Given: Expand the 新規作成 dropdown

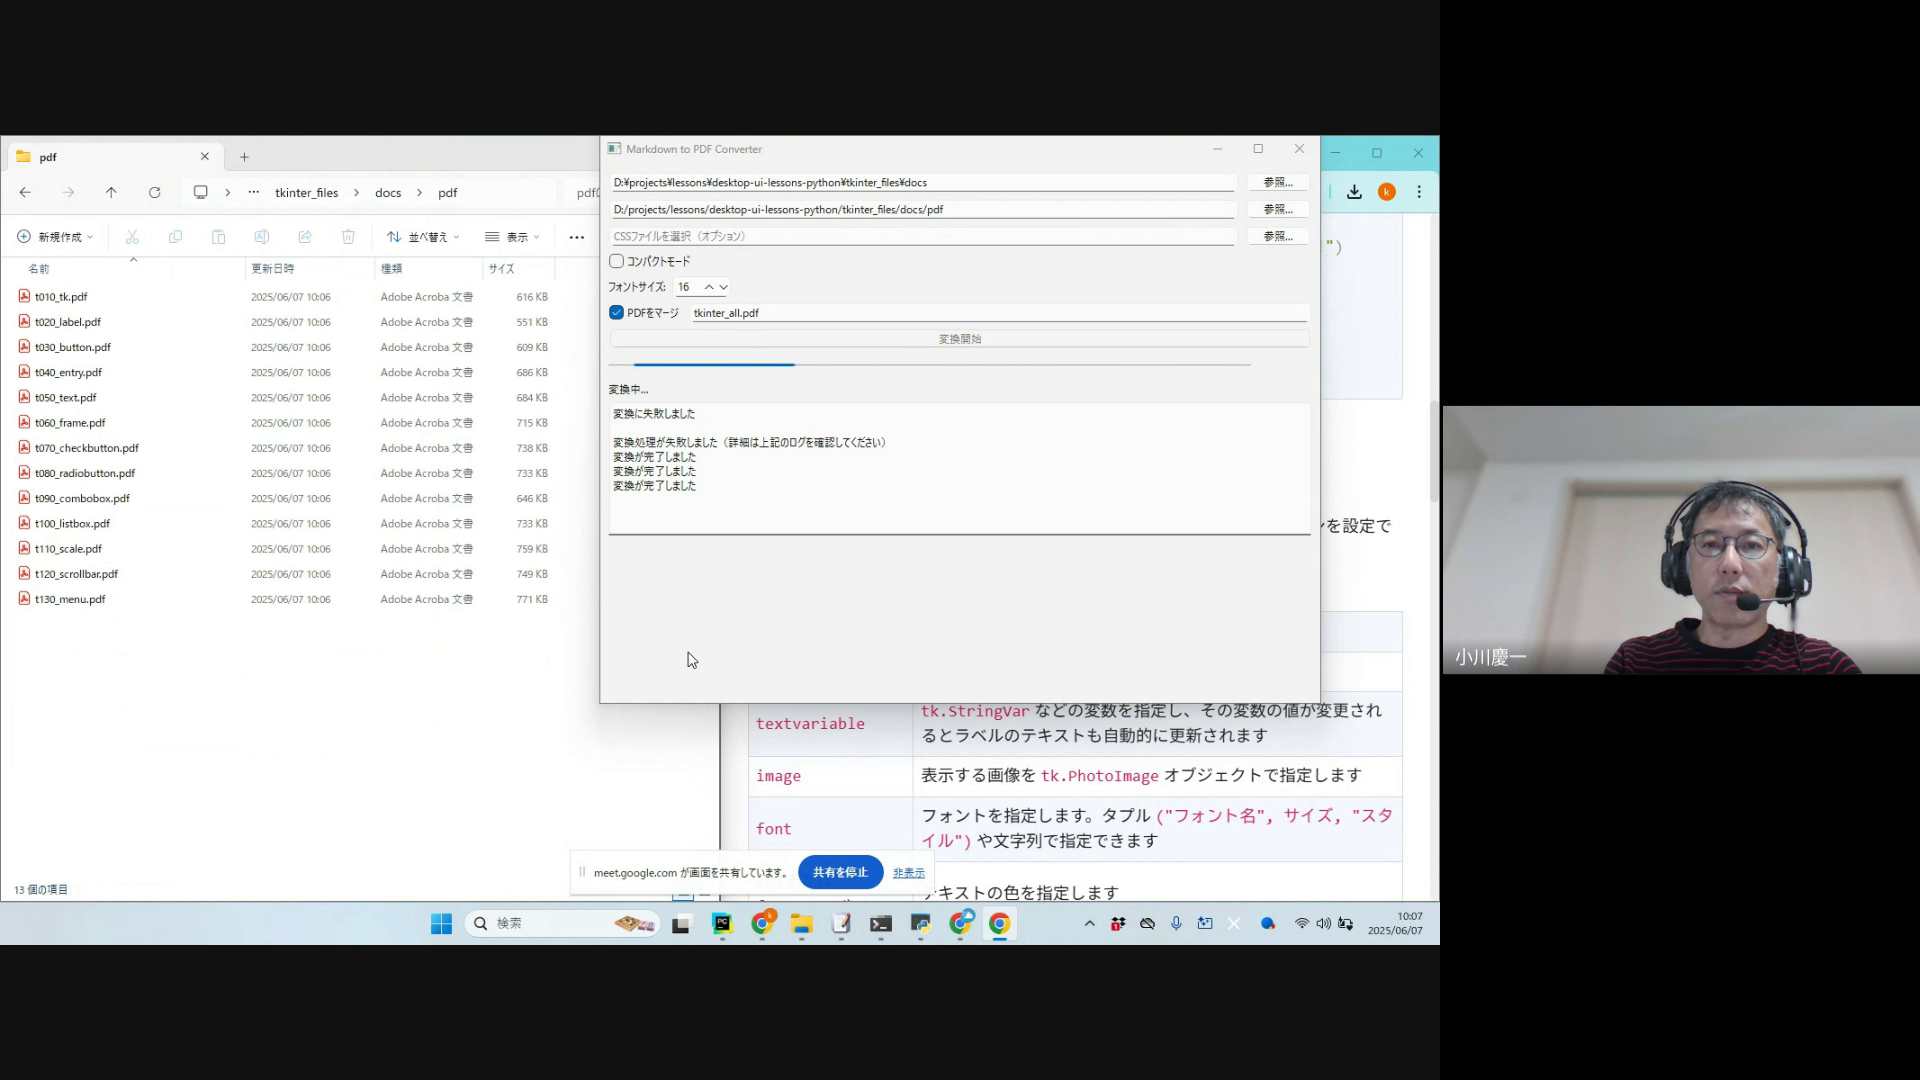Looking at the screenshot, I should (x=55, y=237).
